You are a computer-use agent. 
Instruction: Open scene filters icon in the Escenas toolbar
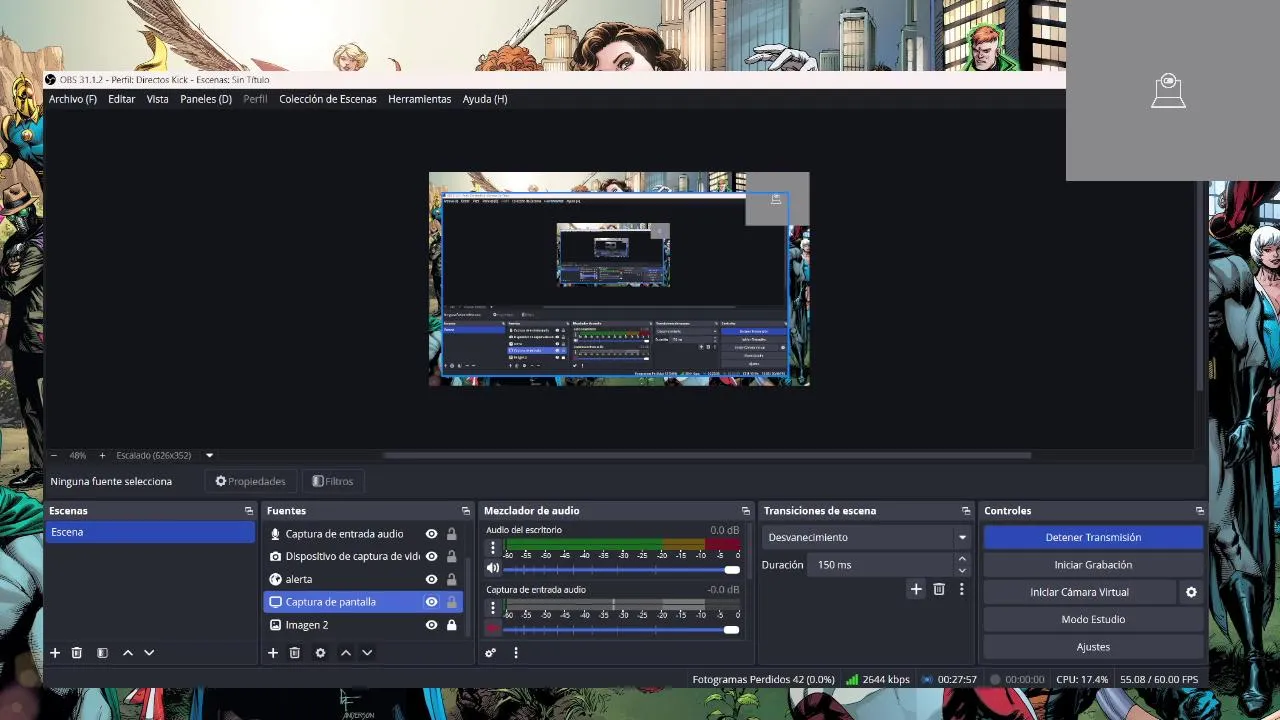(102, 653)
